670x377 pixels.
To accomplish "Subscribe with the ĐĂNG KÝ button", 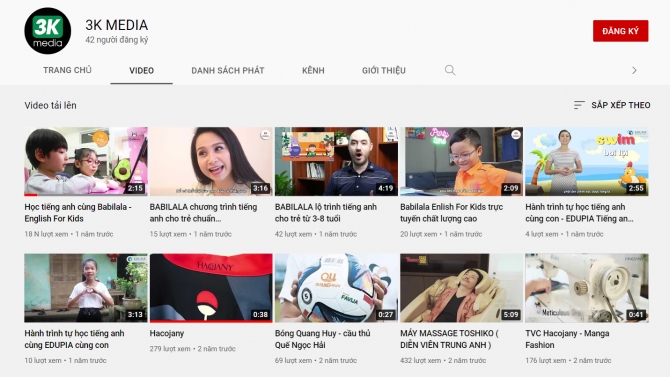I will coord(620,31).
